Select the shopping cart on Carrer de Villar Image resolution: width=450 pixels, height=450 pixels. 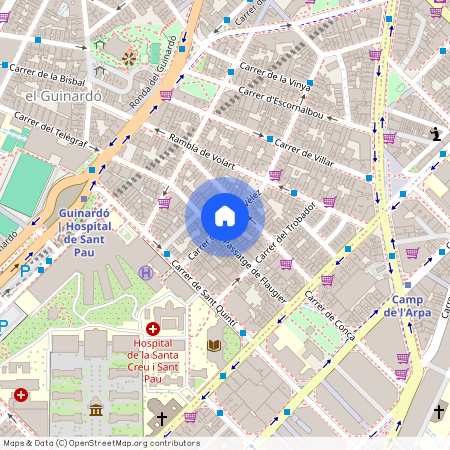click(275, 175)
